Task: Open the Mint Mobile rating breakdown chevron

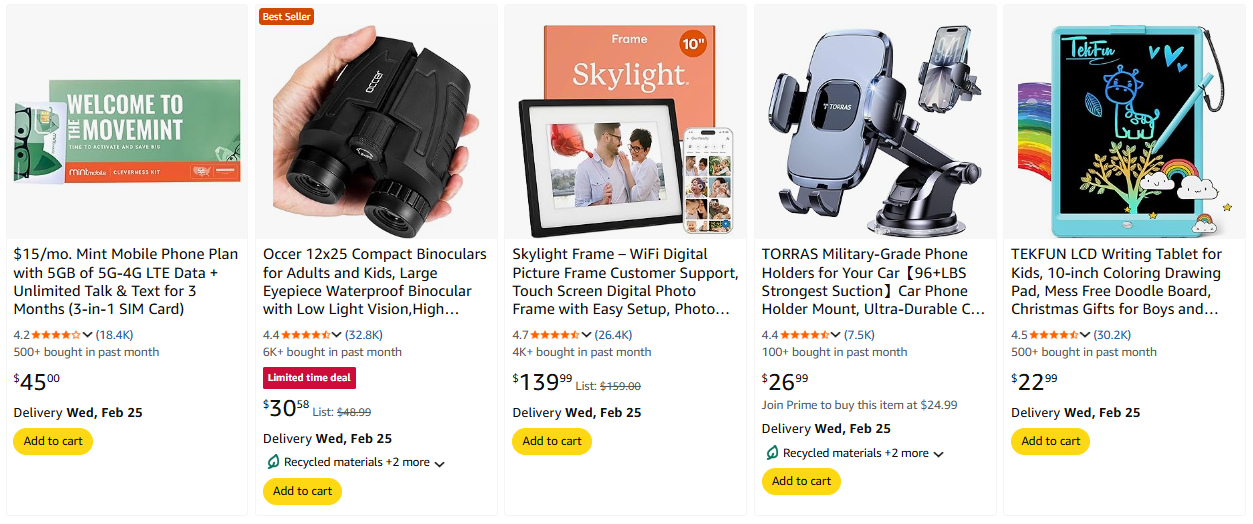Action: point(87,335)
